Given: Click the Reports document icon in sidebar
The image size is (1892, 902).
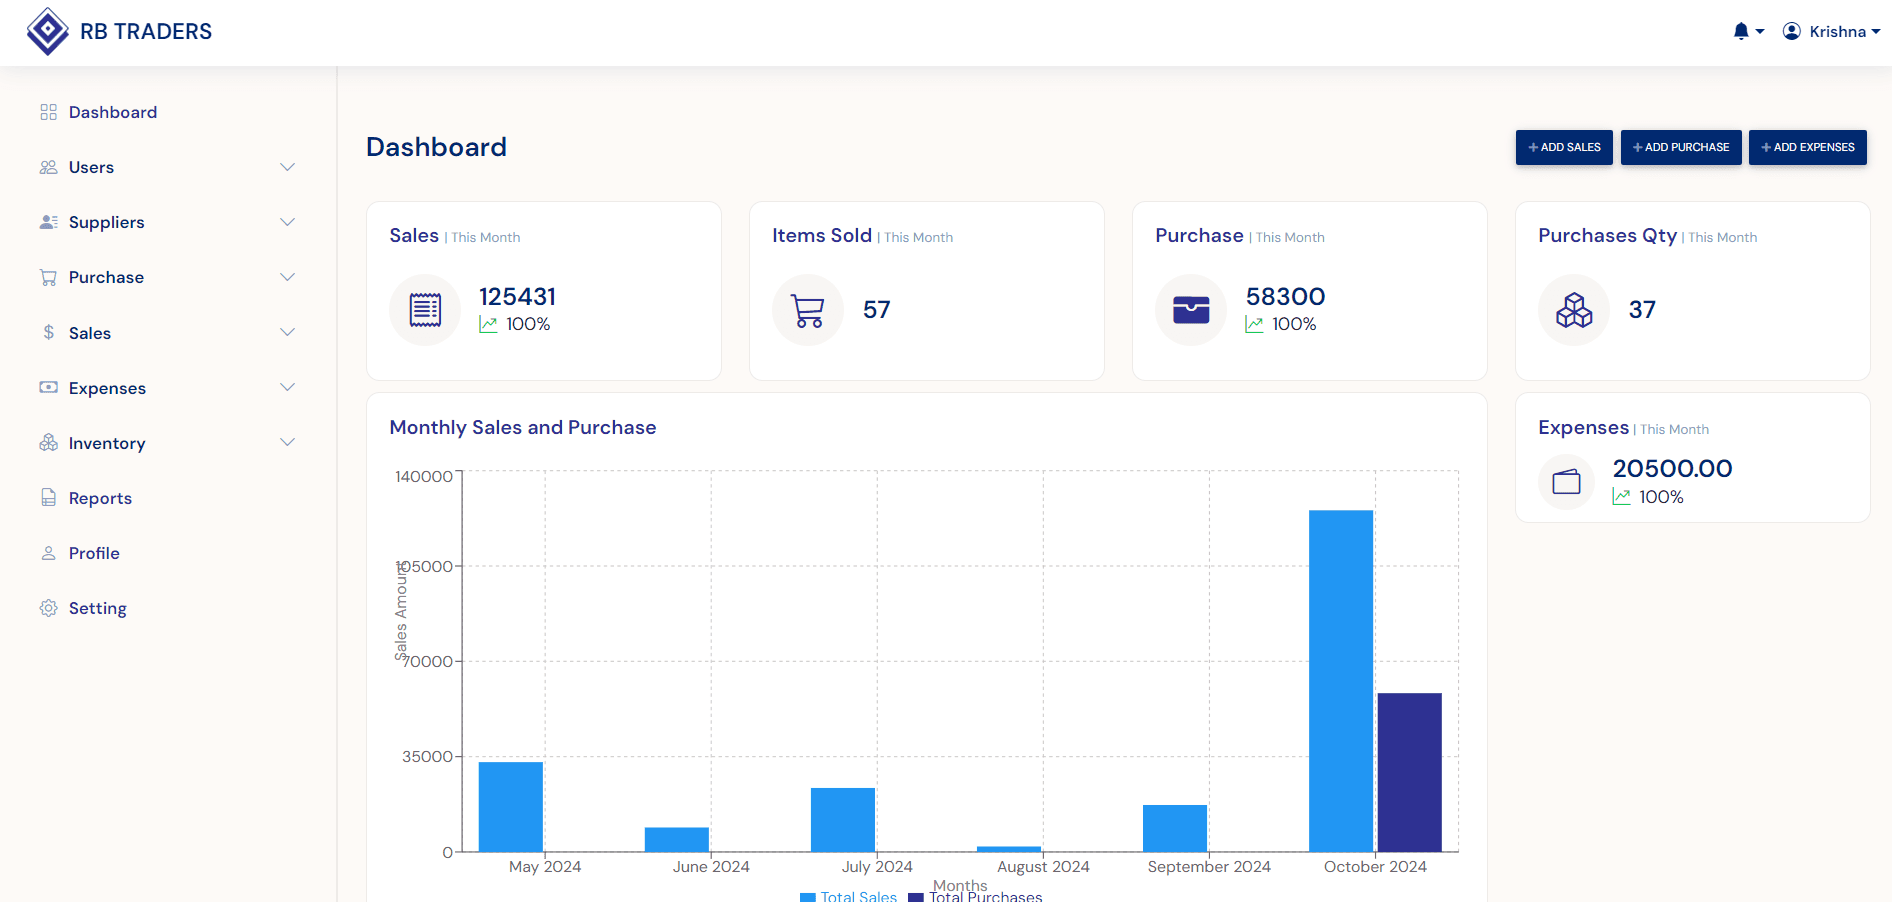Looking at the screenshot, I should coord(48,497).
